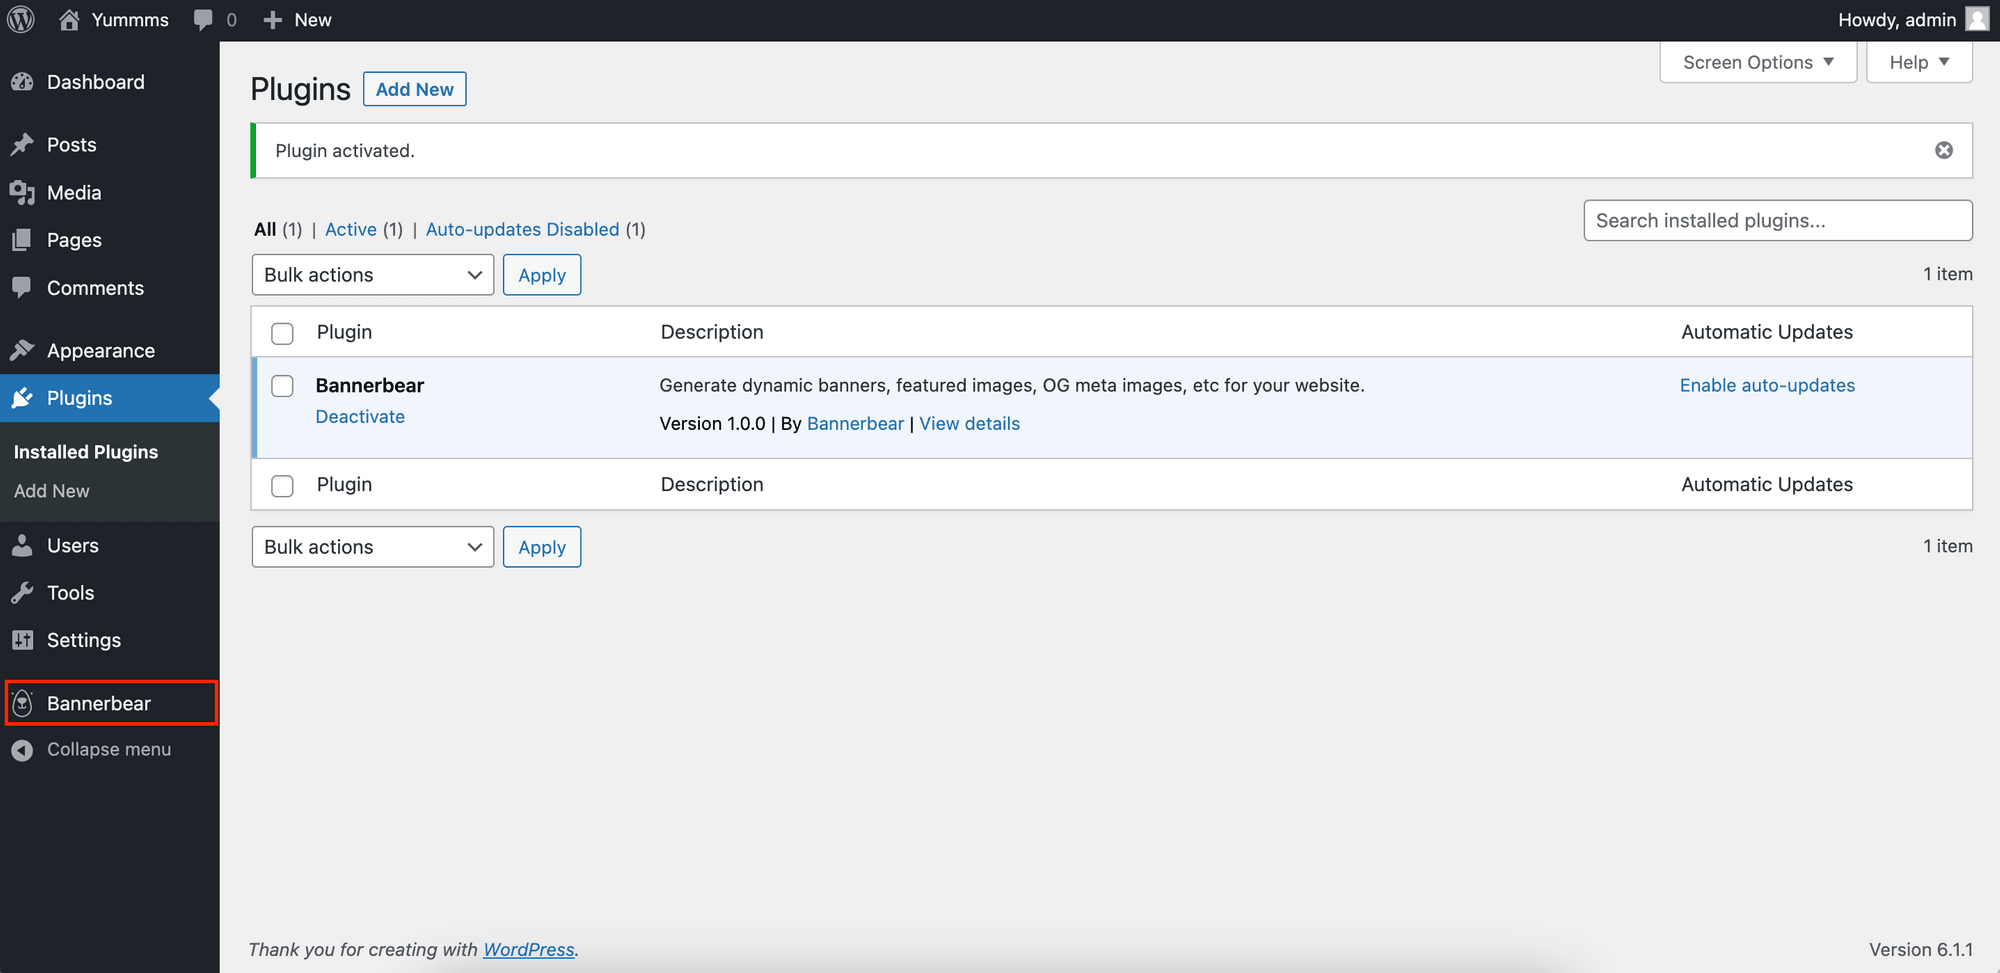Click the admin user avatar icon

point(1977,20)
